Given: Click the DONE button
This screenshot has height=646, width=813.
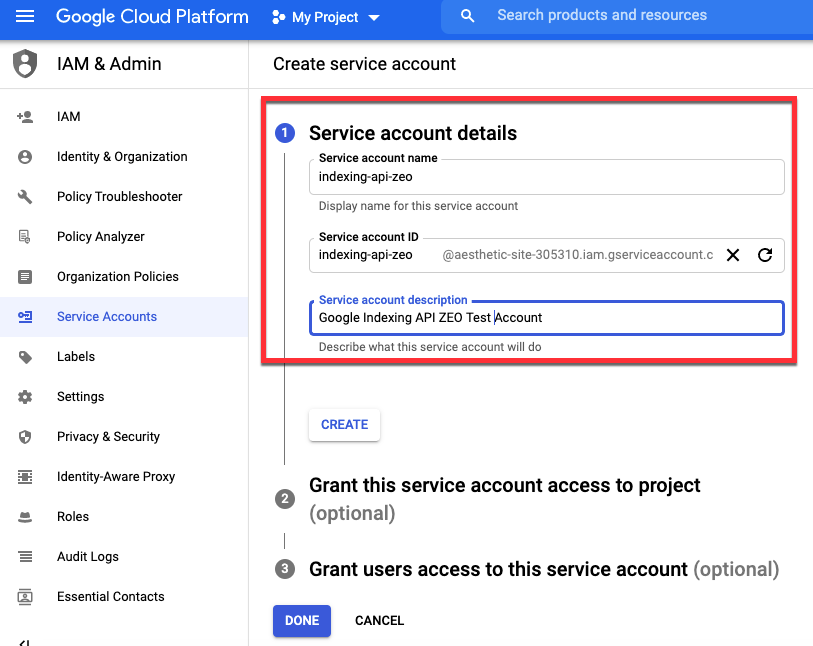Looking at the screenshot, I should (x=302, y=621).
